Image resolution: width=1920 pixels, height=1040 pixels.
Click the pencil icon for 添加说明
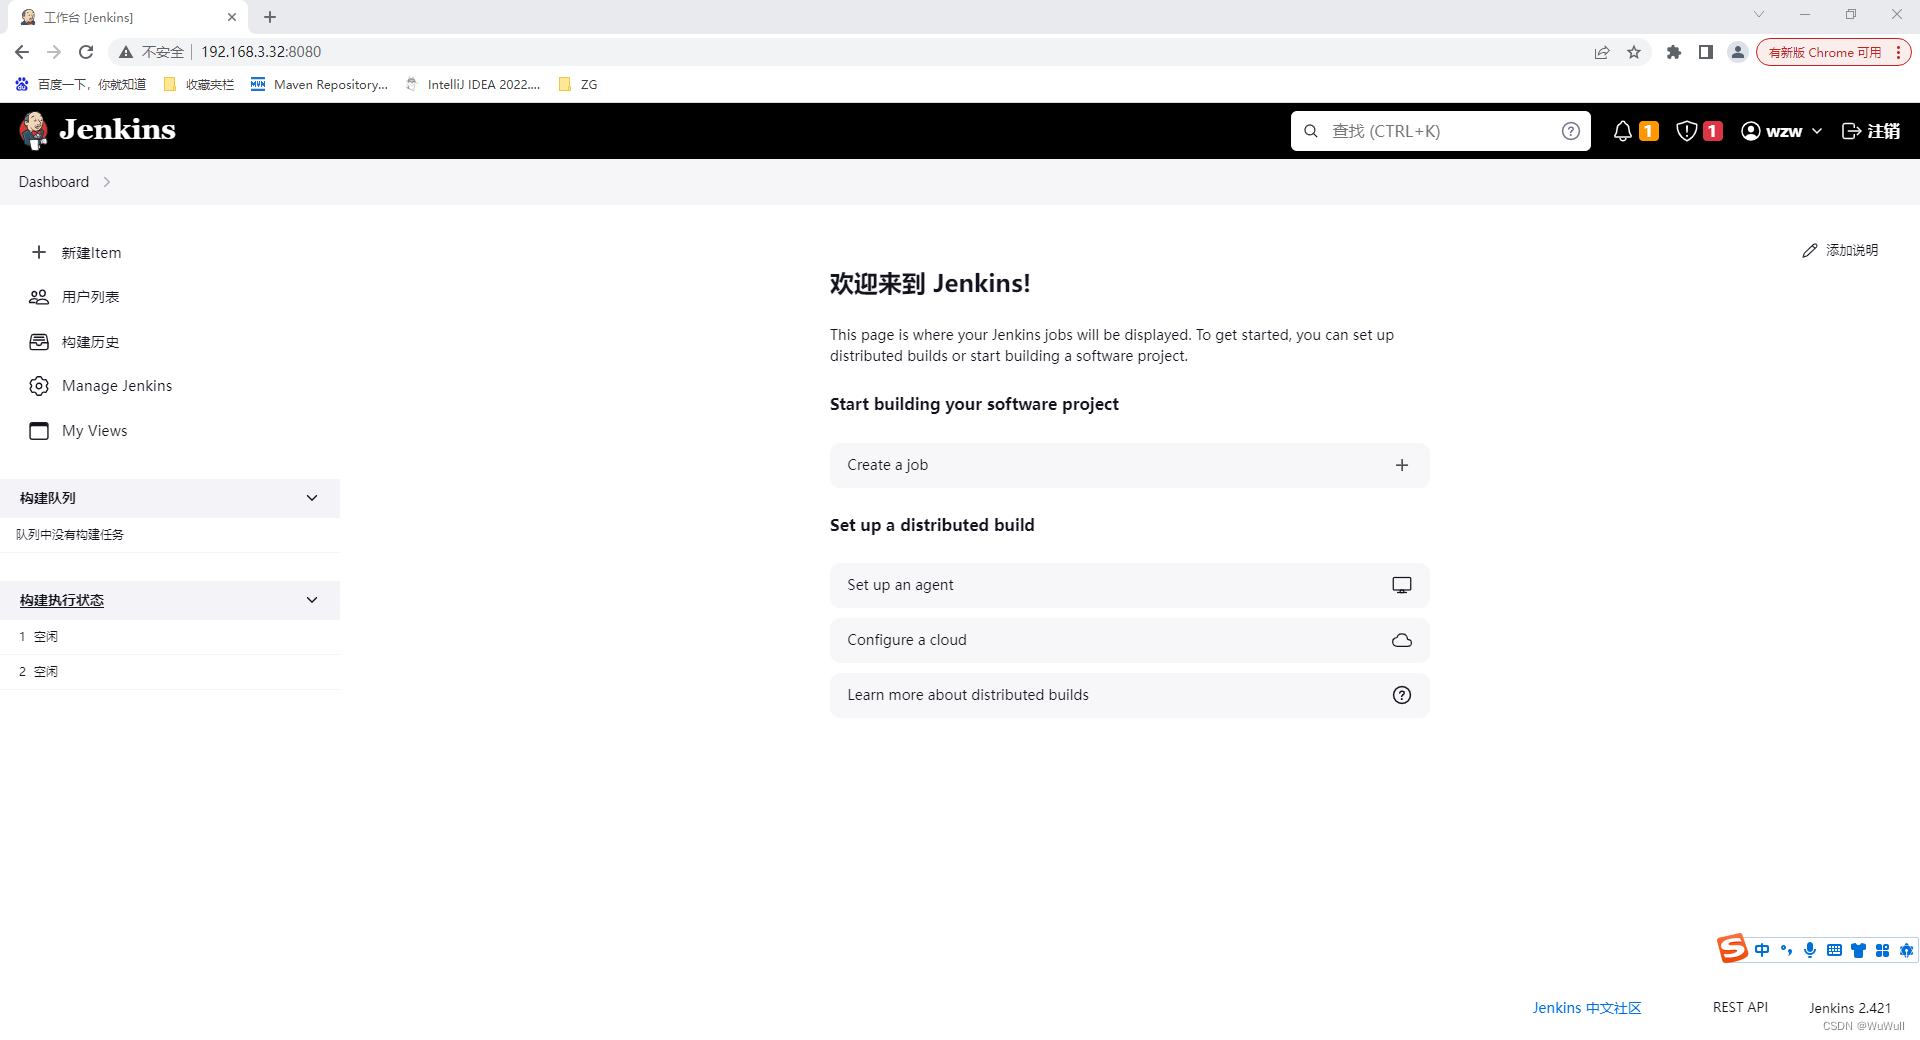(1809, 251)
